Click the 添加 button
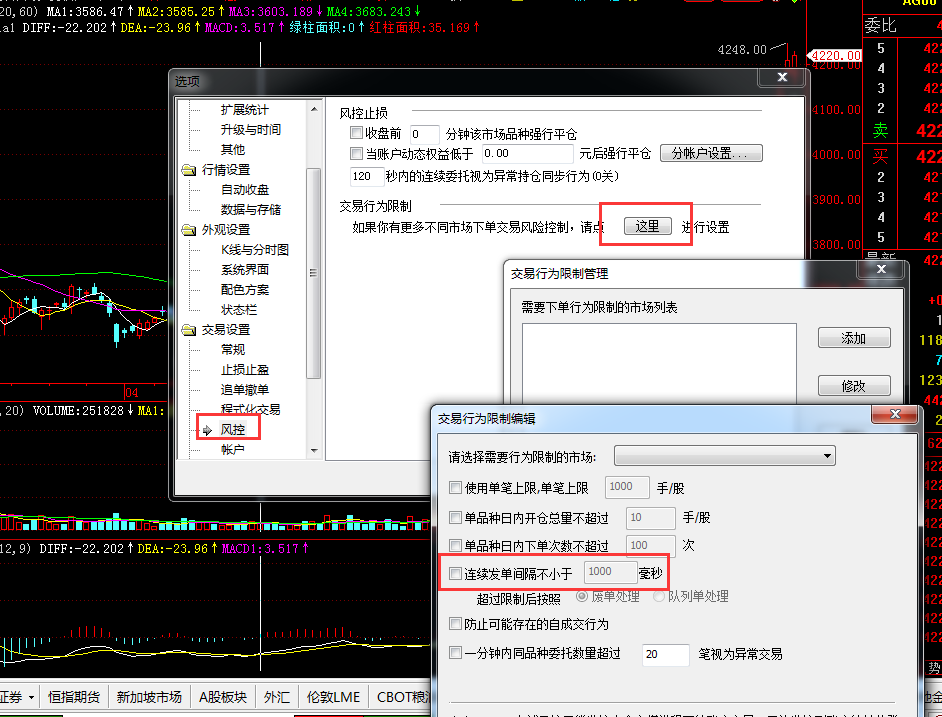This screenshot has width=942, height=717. click(x=853, y=338)
